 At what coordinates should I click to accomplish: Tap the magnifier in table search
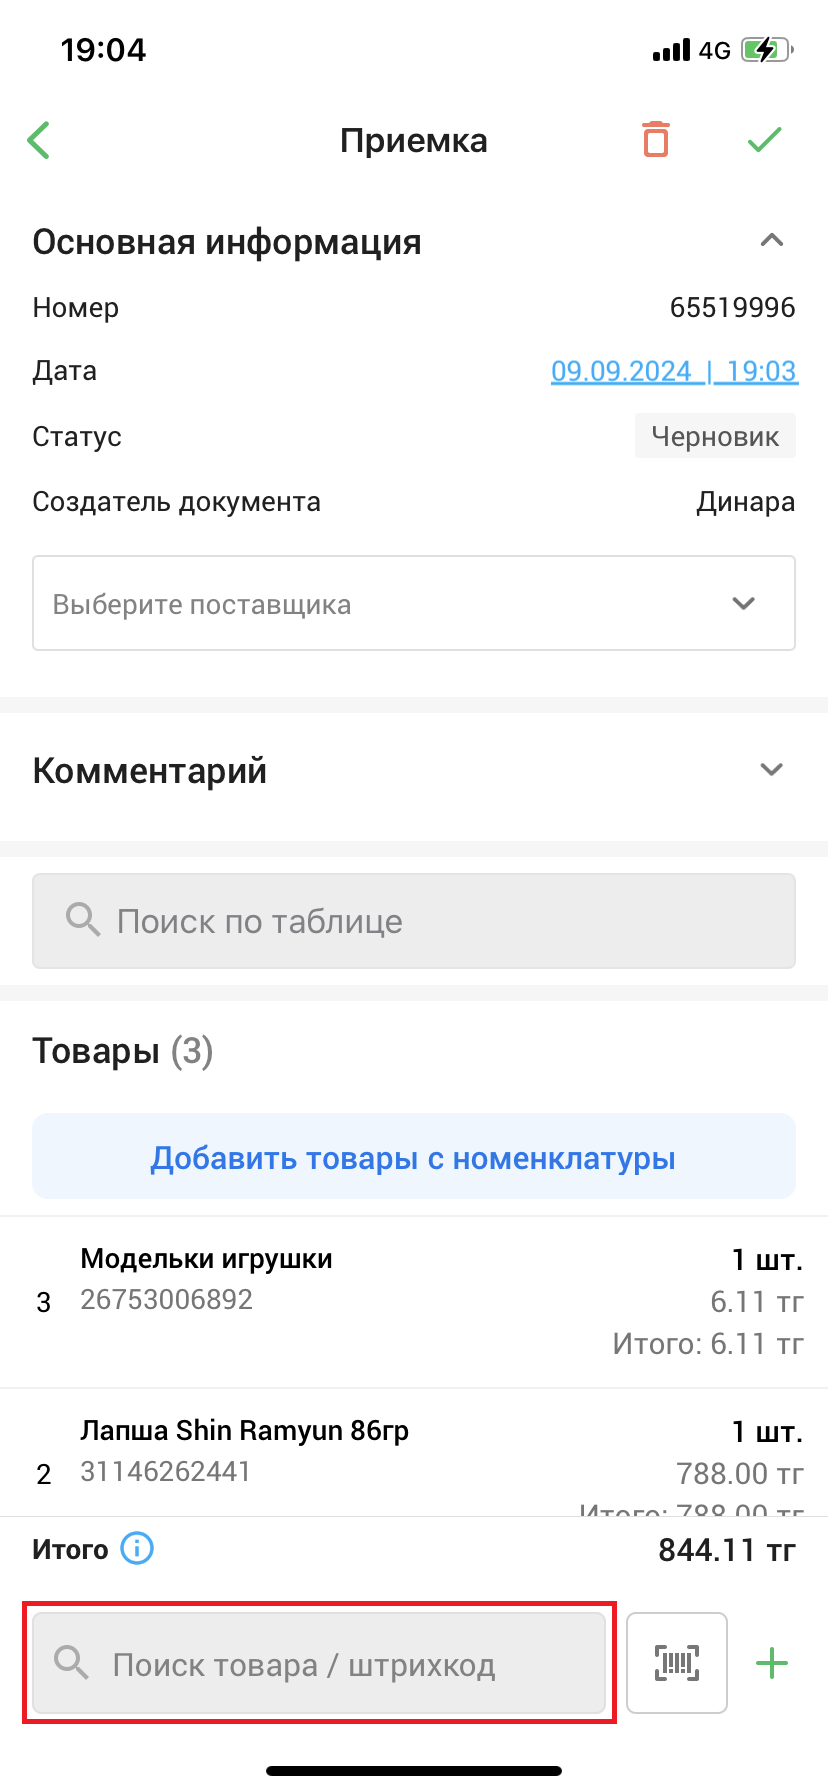[x=83, y=920]
